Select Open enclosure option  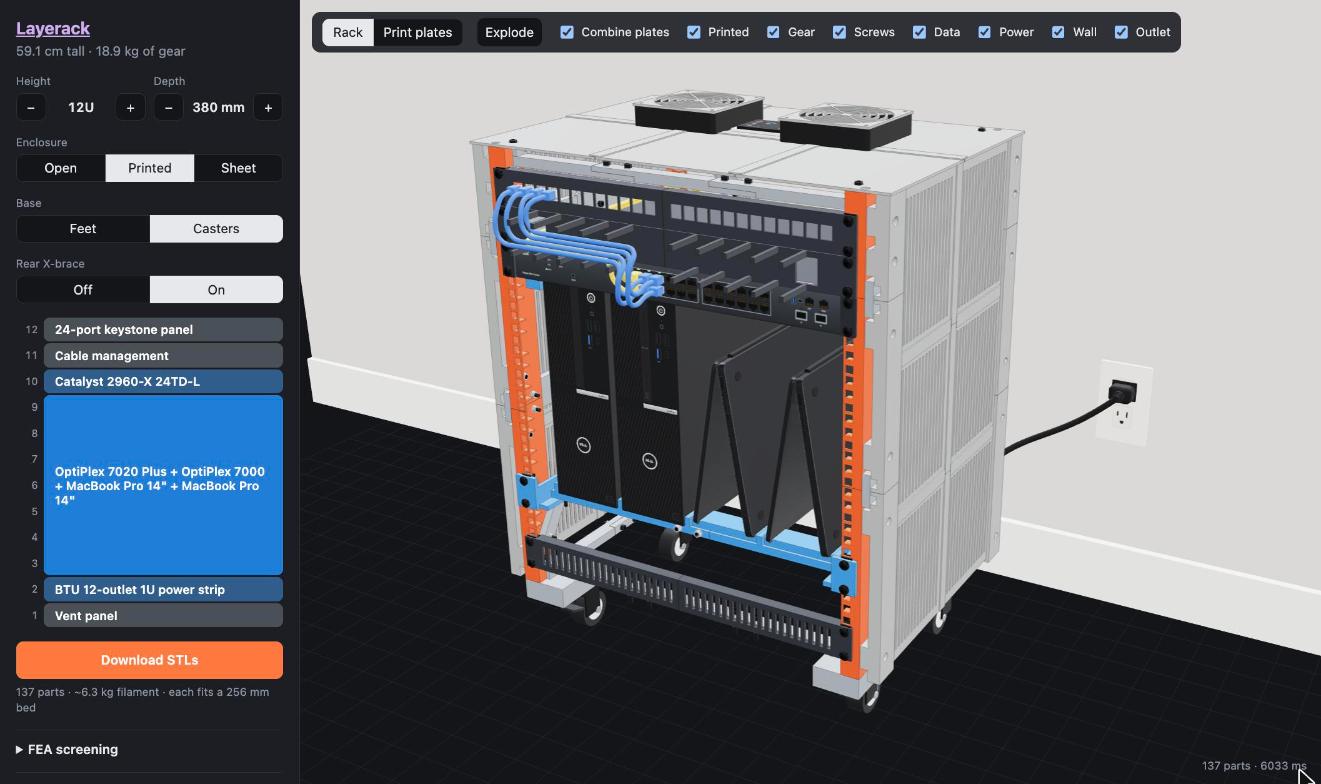[x=61, y=168]
